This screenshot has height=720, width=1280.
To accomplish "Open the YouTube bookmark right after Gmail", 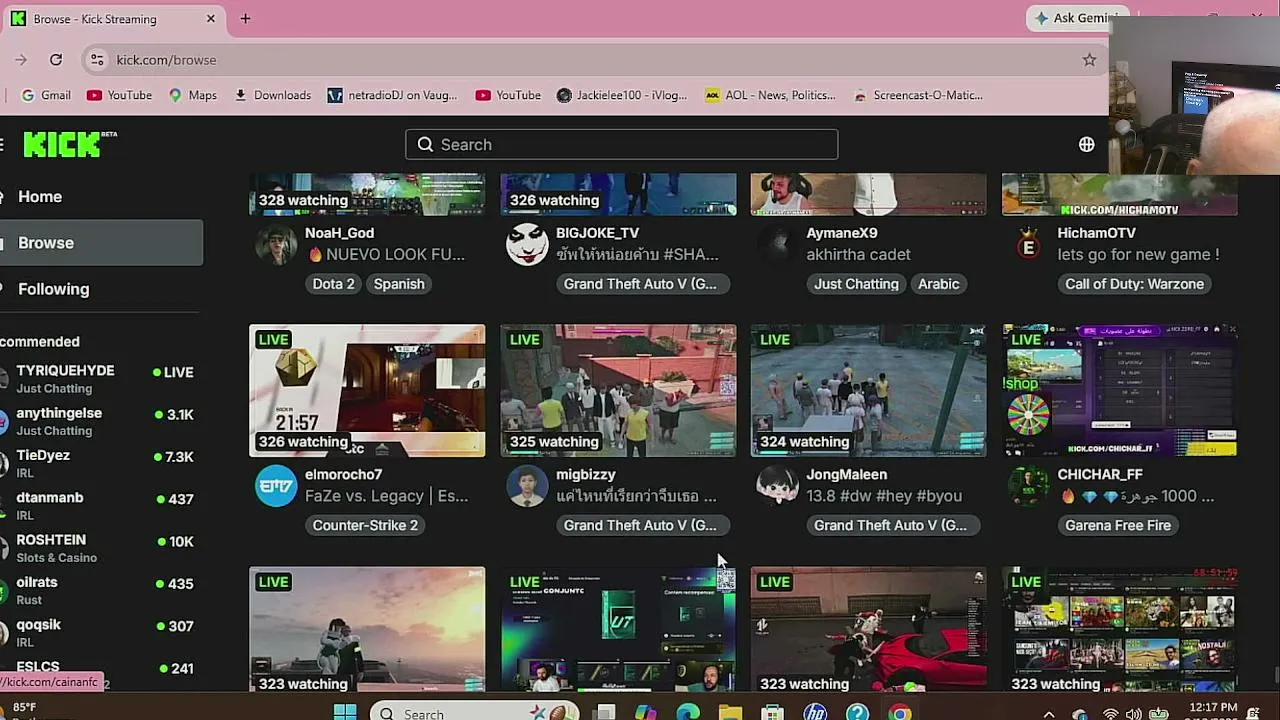I will tap(119, 95).
